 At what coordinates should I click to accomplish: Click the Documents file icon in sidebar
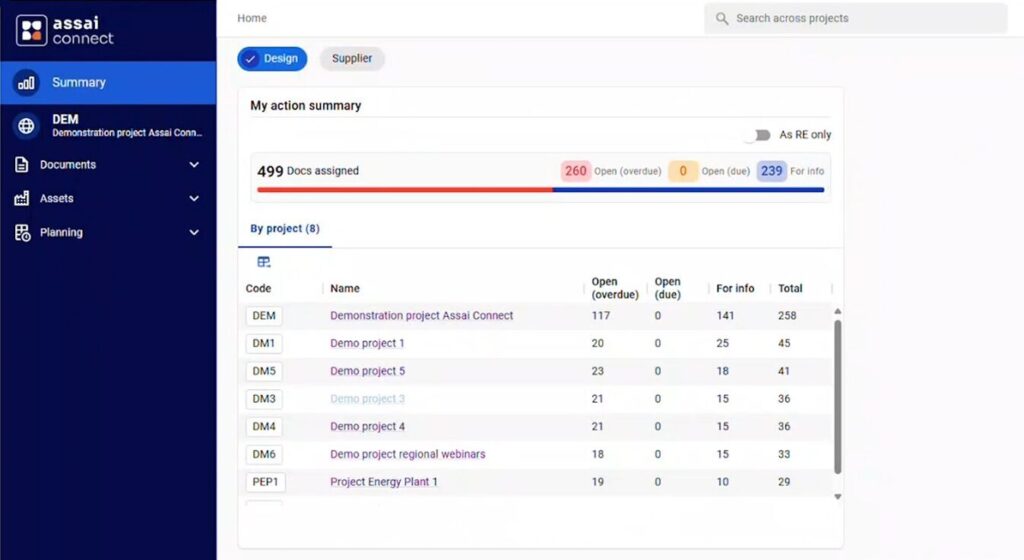(x=22, y=165)
